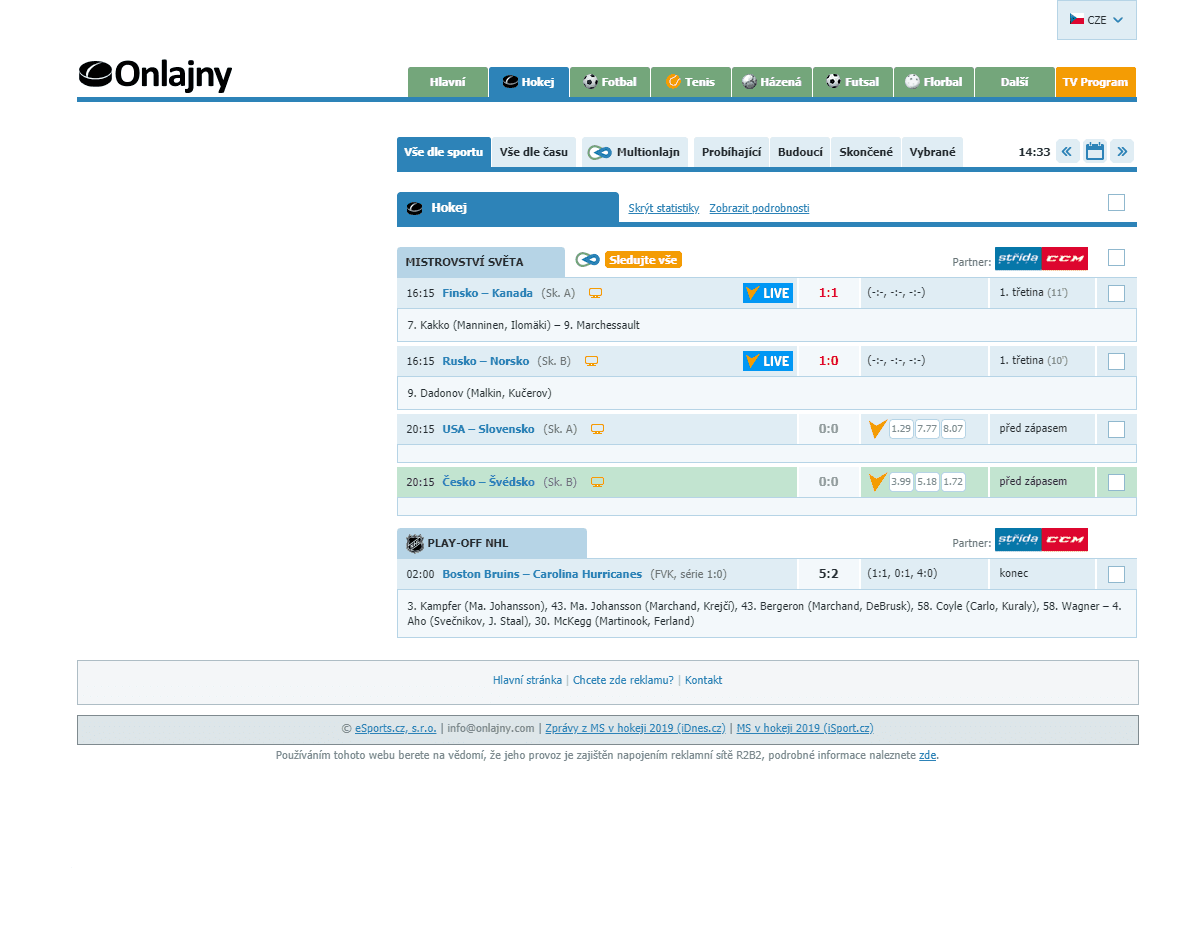This screenshot has height=940, width=1196.
Task: Click LIVE badge for Finsko – Kanada
Action: [x=768, y=293]
